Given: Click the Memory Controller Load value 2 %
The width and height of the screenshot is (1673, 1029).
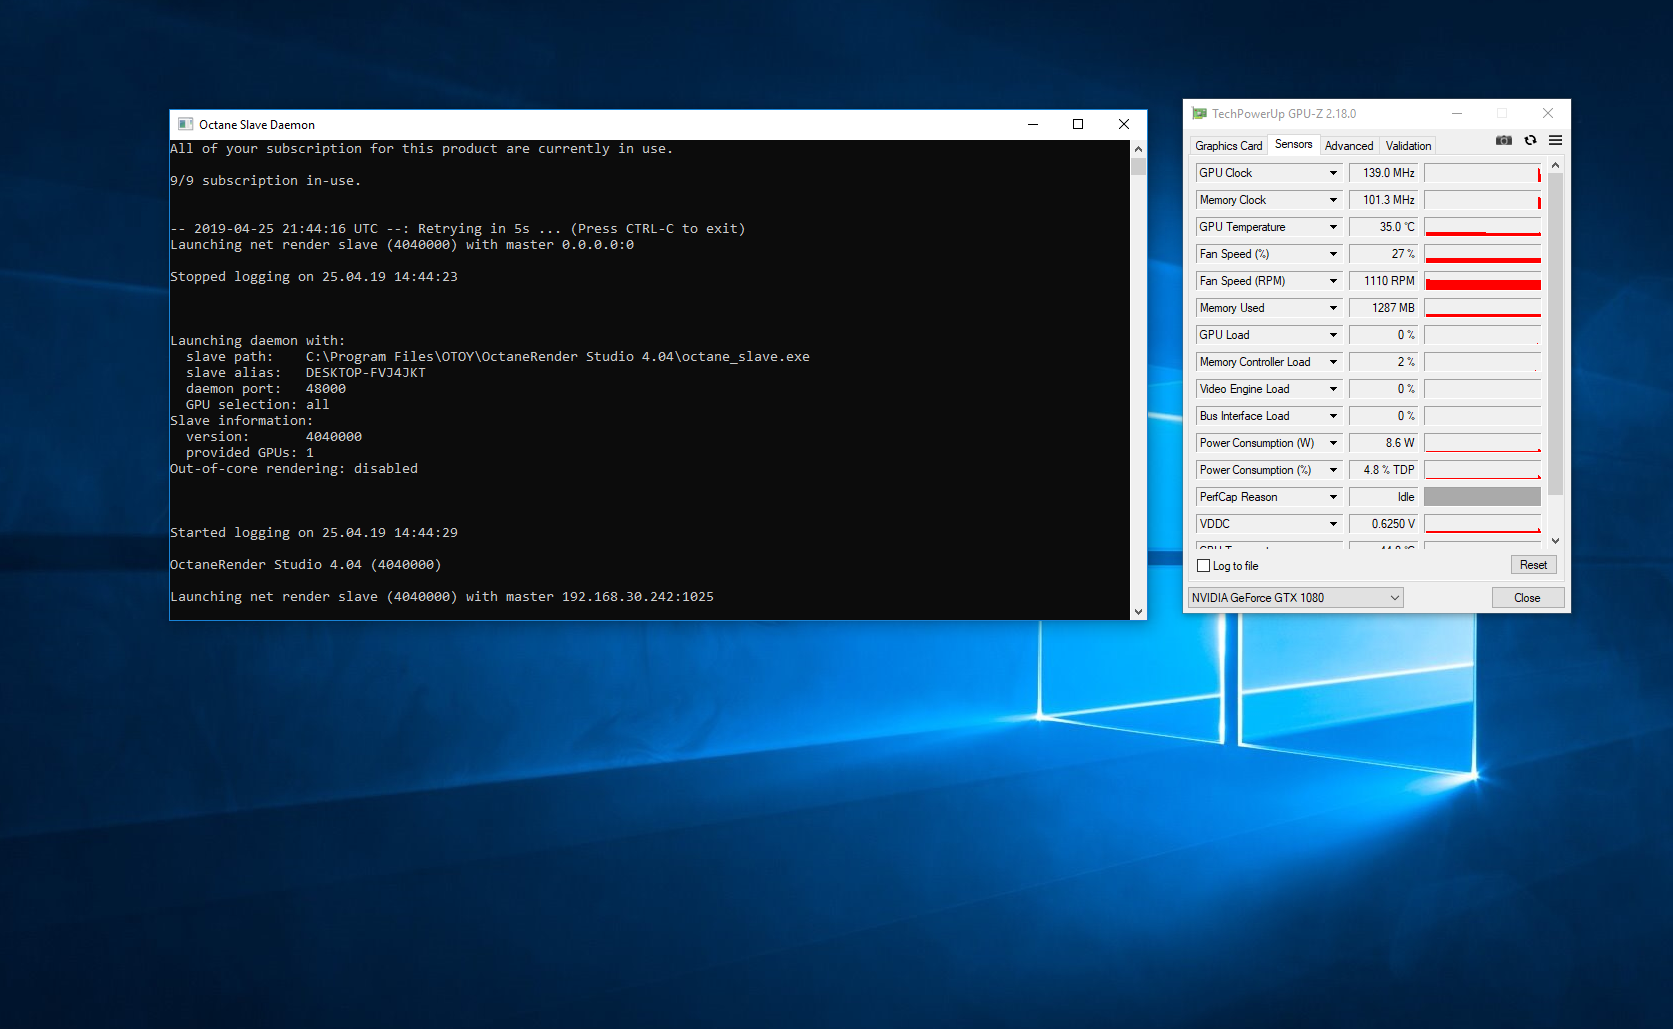Looking at the screenshot, I should click(x=1382, y=362).
